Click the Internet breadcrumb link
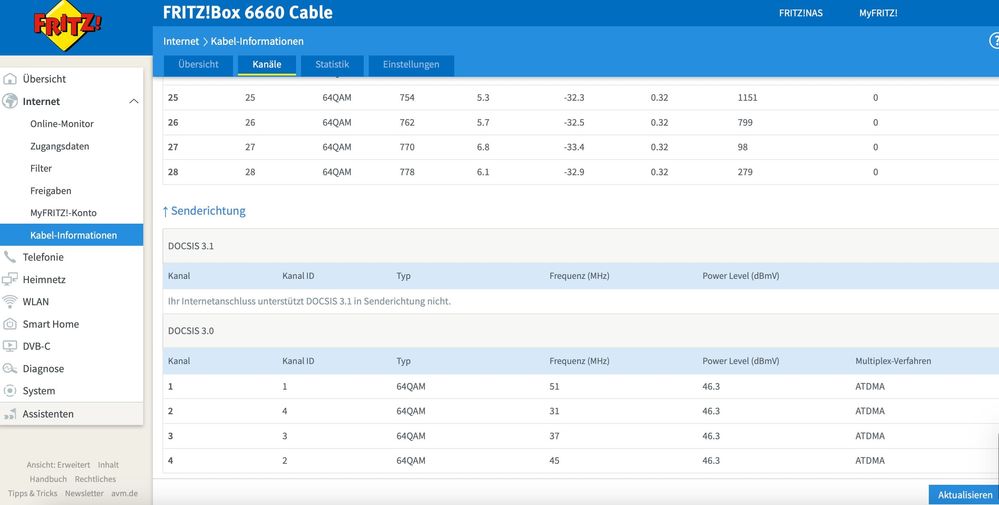The image size is (999, 505). point(181,41)
